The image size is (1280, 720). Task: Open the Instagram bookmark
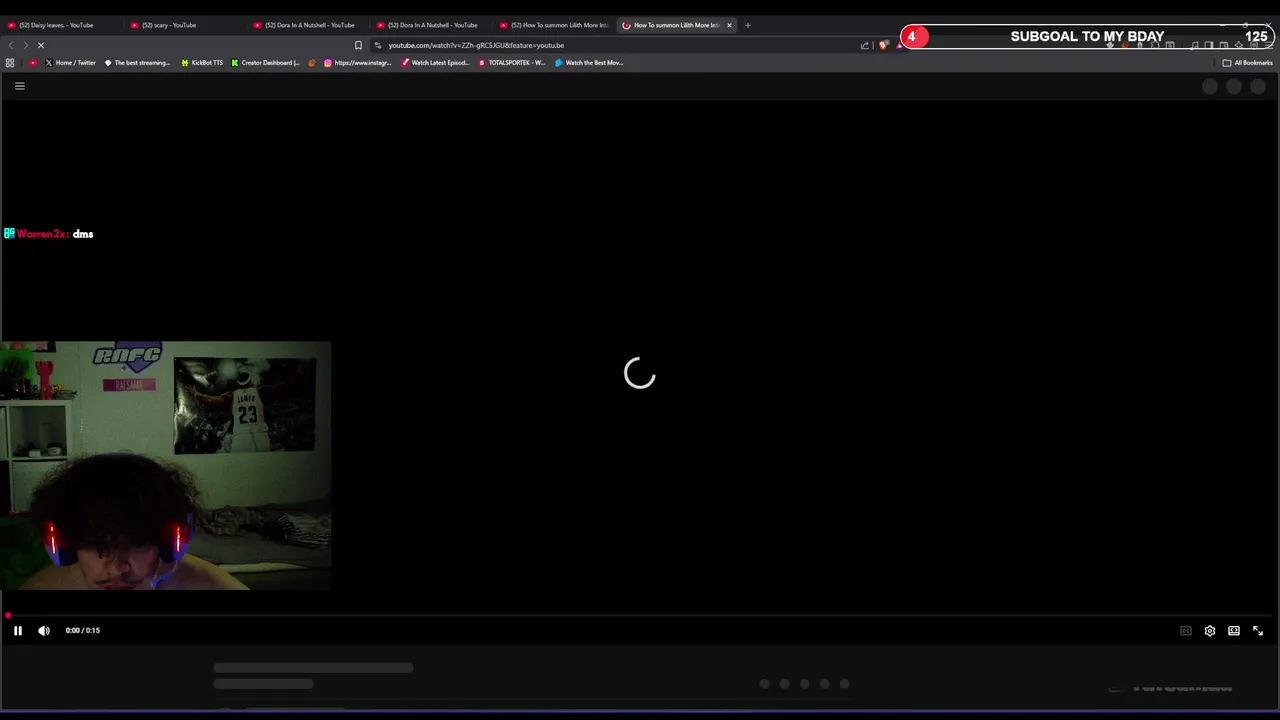click(357, 63)
